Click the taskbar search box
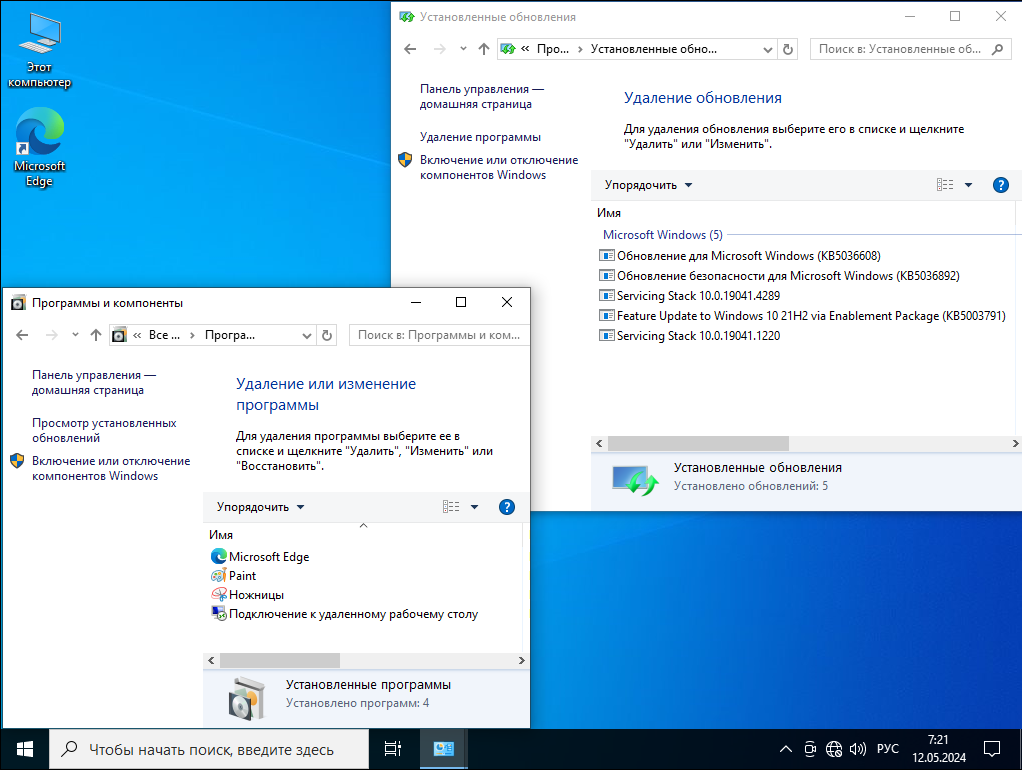1022x770 pixels. tap(209, 750)
